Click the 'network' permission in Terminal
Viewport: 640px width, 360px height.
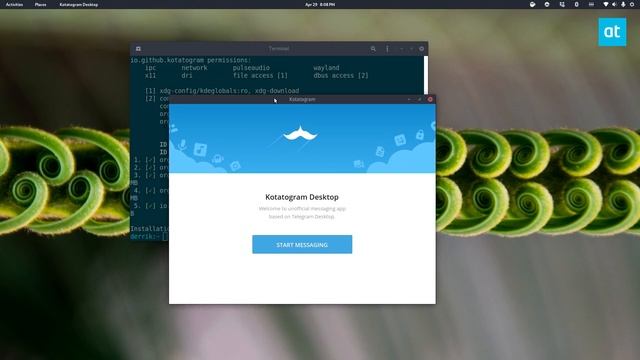click(194, 68)
